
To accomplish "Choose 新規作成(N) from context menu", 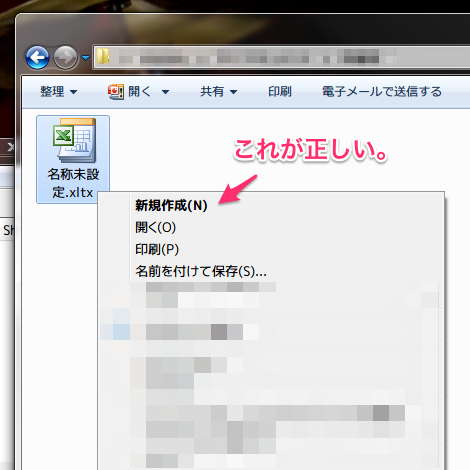I will point(171,205).
